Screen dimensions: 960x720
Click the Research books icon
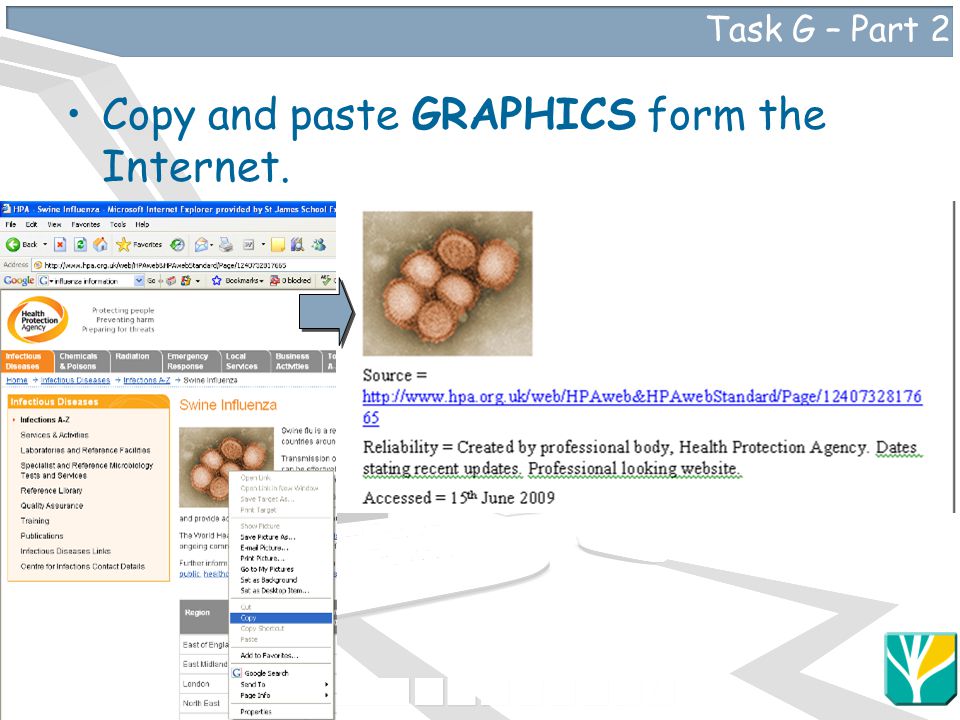coord(298,245)
